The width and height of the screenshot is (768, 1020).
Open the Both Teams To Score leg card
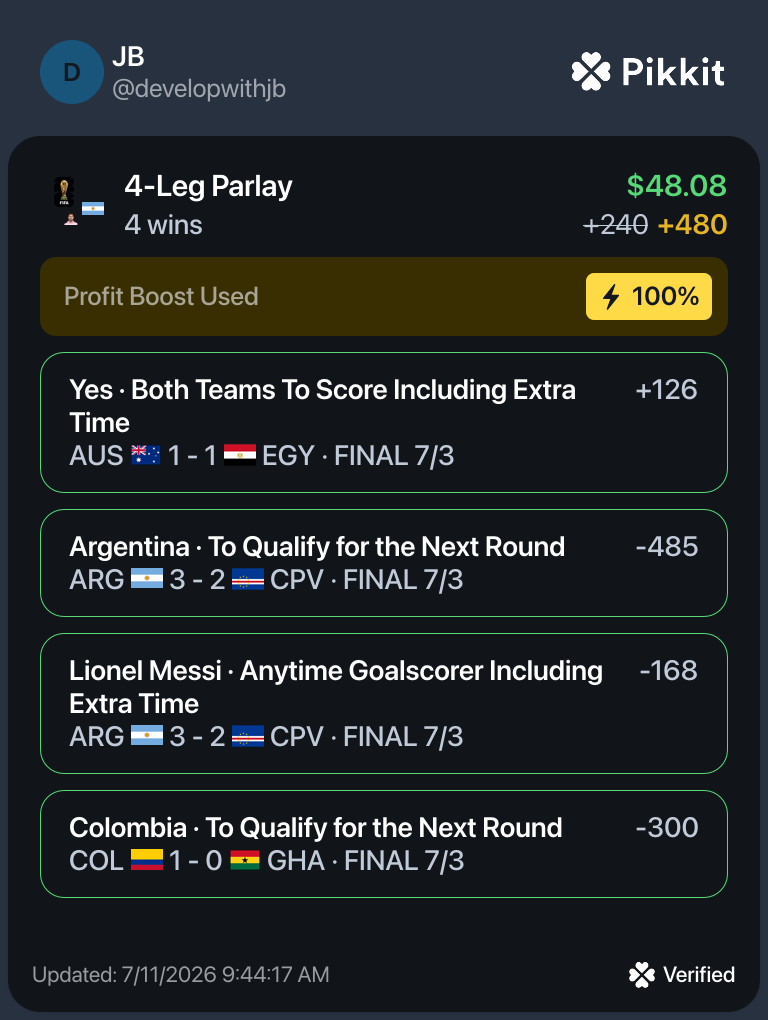pos(384,423)
